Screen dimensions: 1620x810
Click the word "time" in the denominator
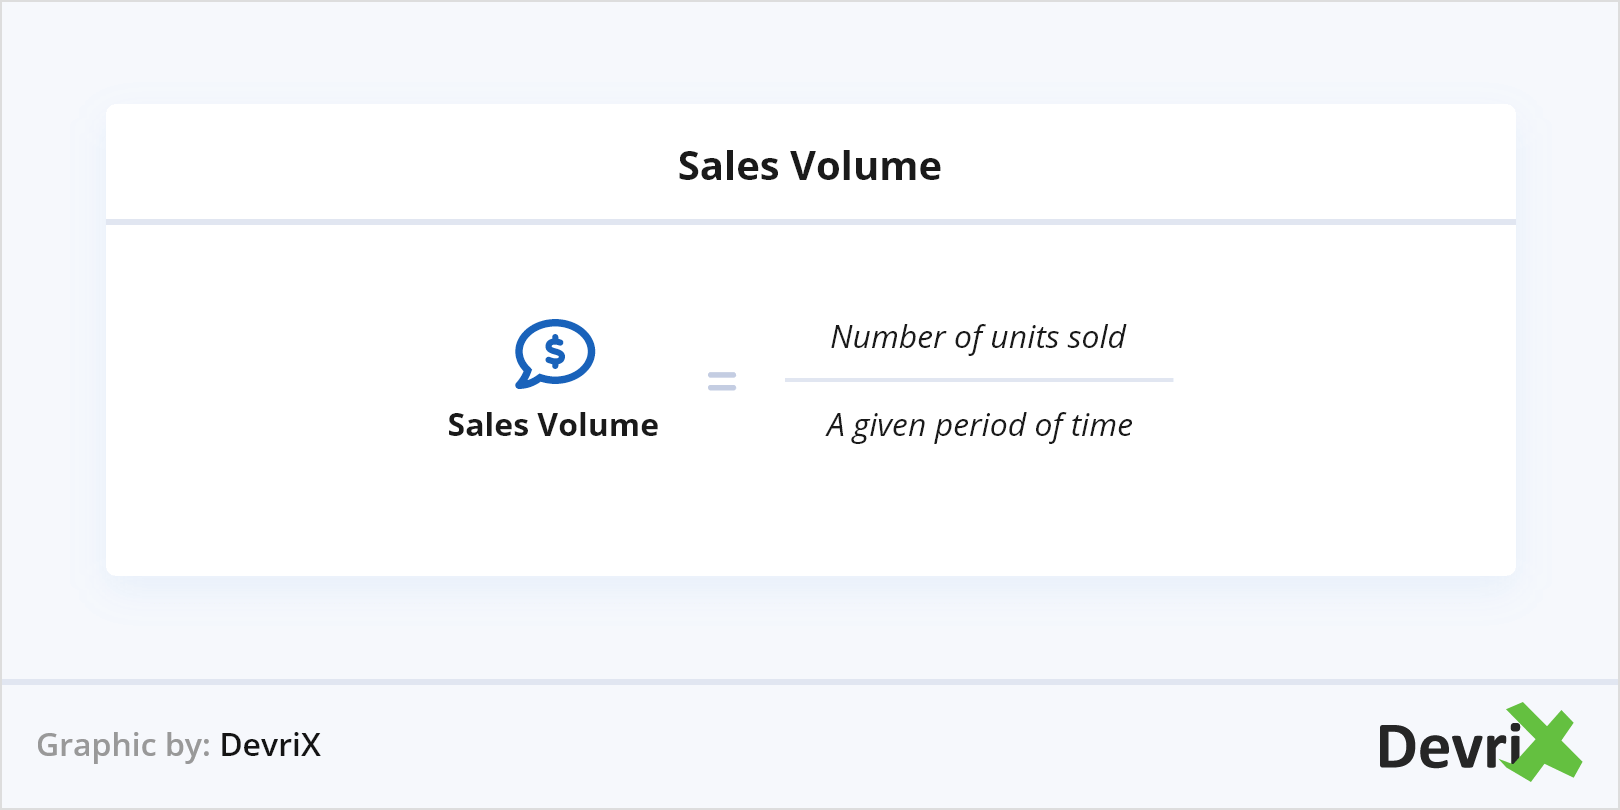1101,425
